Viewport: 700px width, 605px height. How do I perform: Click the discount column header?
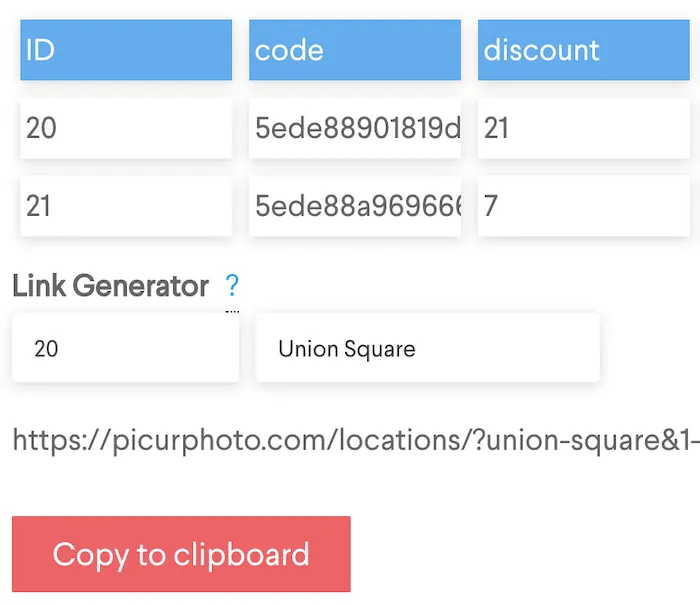(x=583, y=50)
